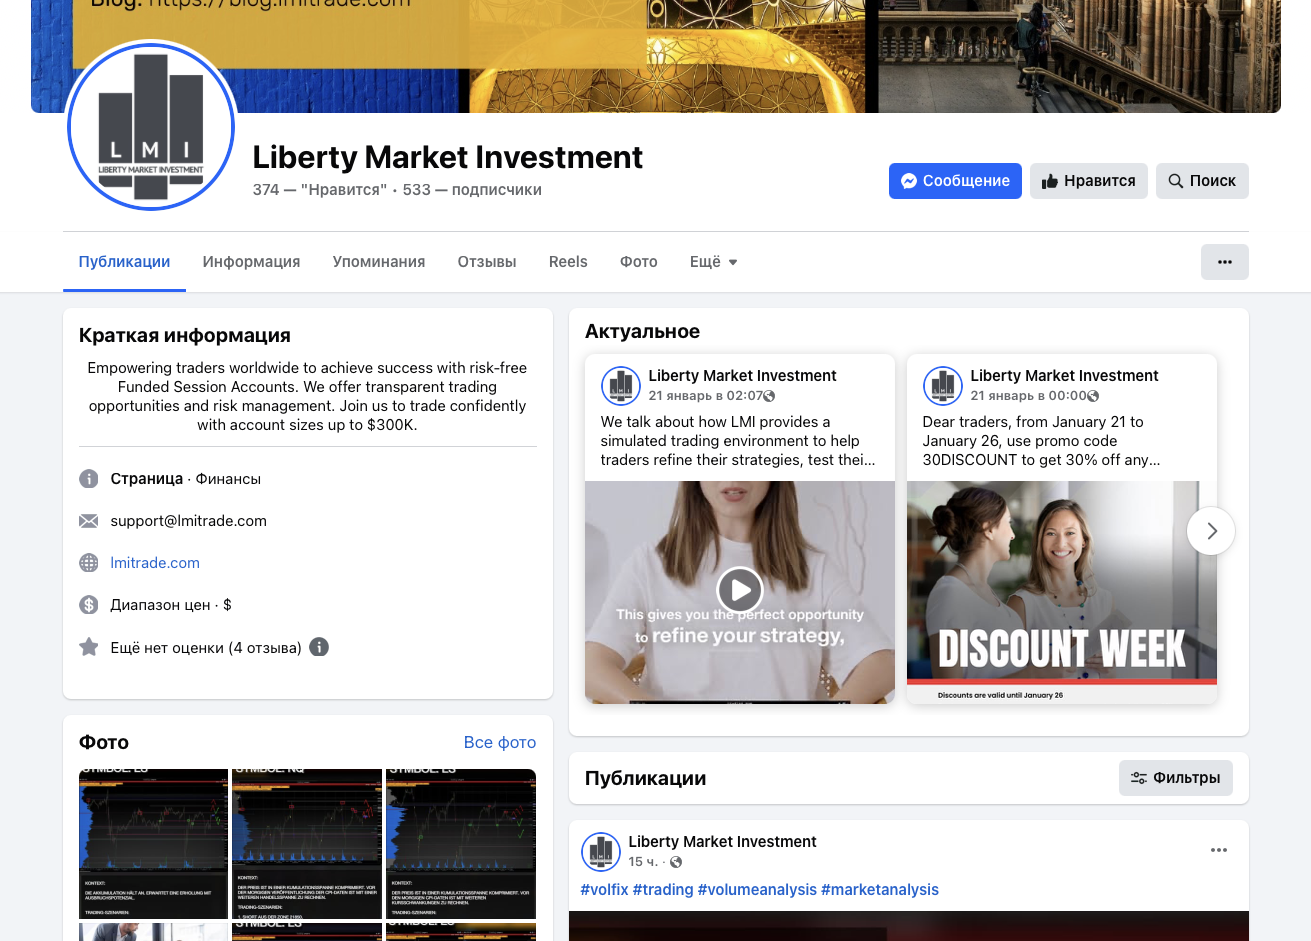Click the dollar icon beside Диапазон цен
The width and height of the screenshot is (1311, 941).
[x=89, y=605]
